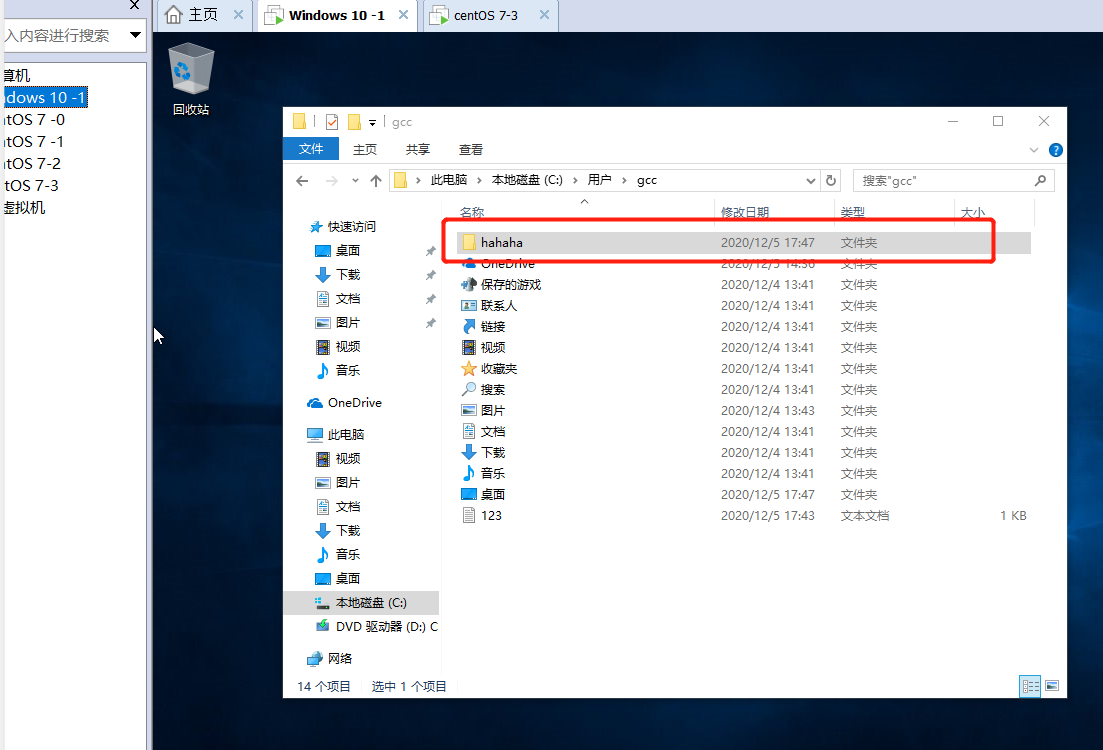The width and height of the screenshot is (1103, 750).
Task: Open the library search dropdown arrow
Action: tap(135, 34)
